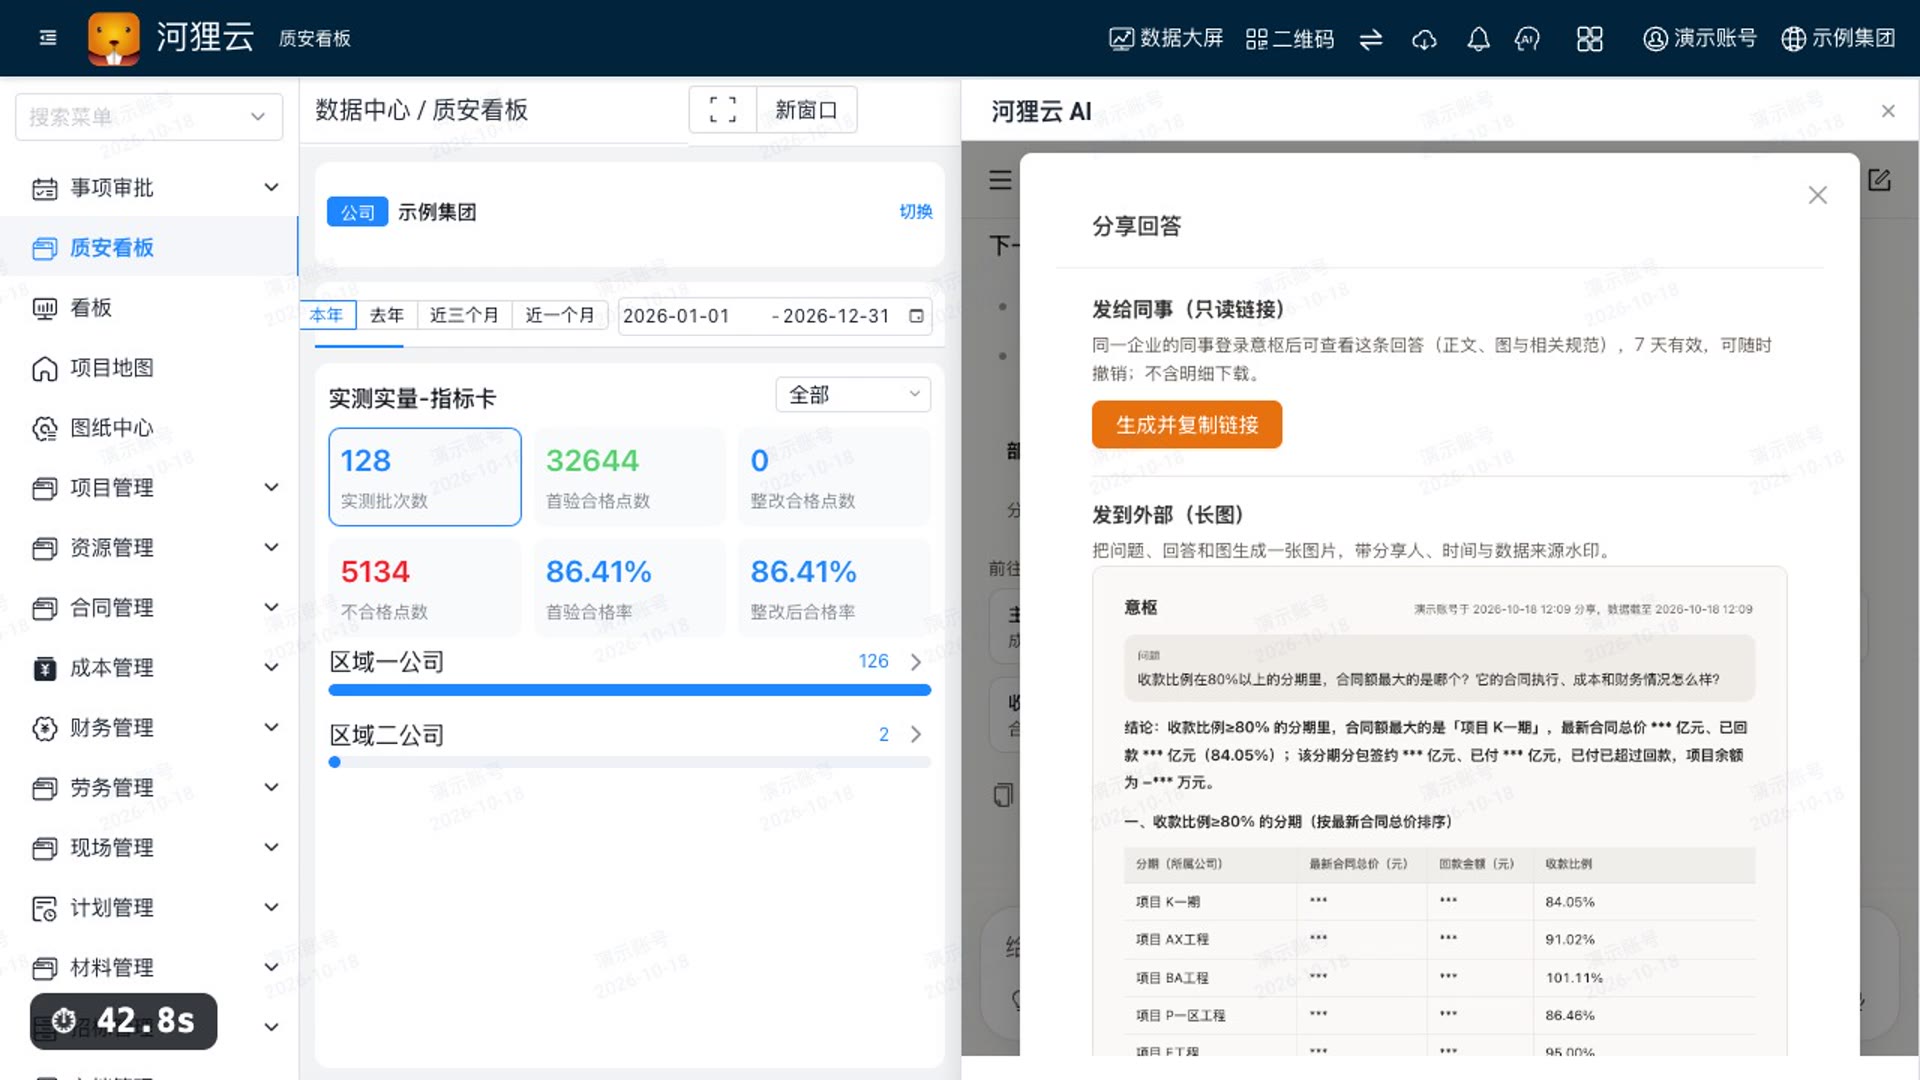Image resolution: width=1920 pixels, height=1080 pixels.
Task: Open the 看板 sidebar item
Action: (148, 308)
